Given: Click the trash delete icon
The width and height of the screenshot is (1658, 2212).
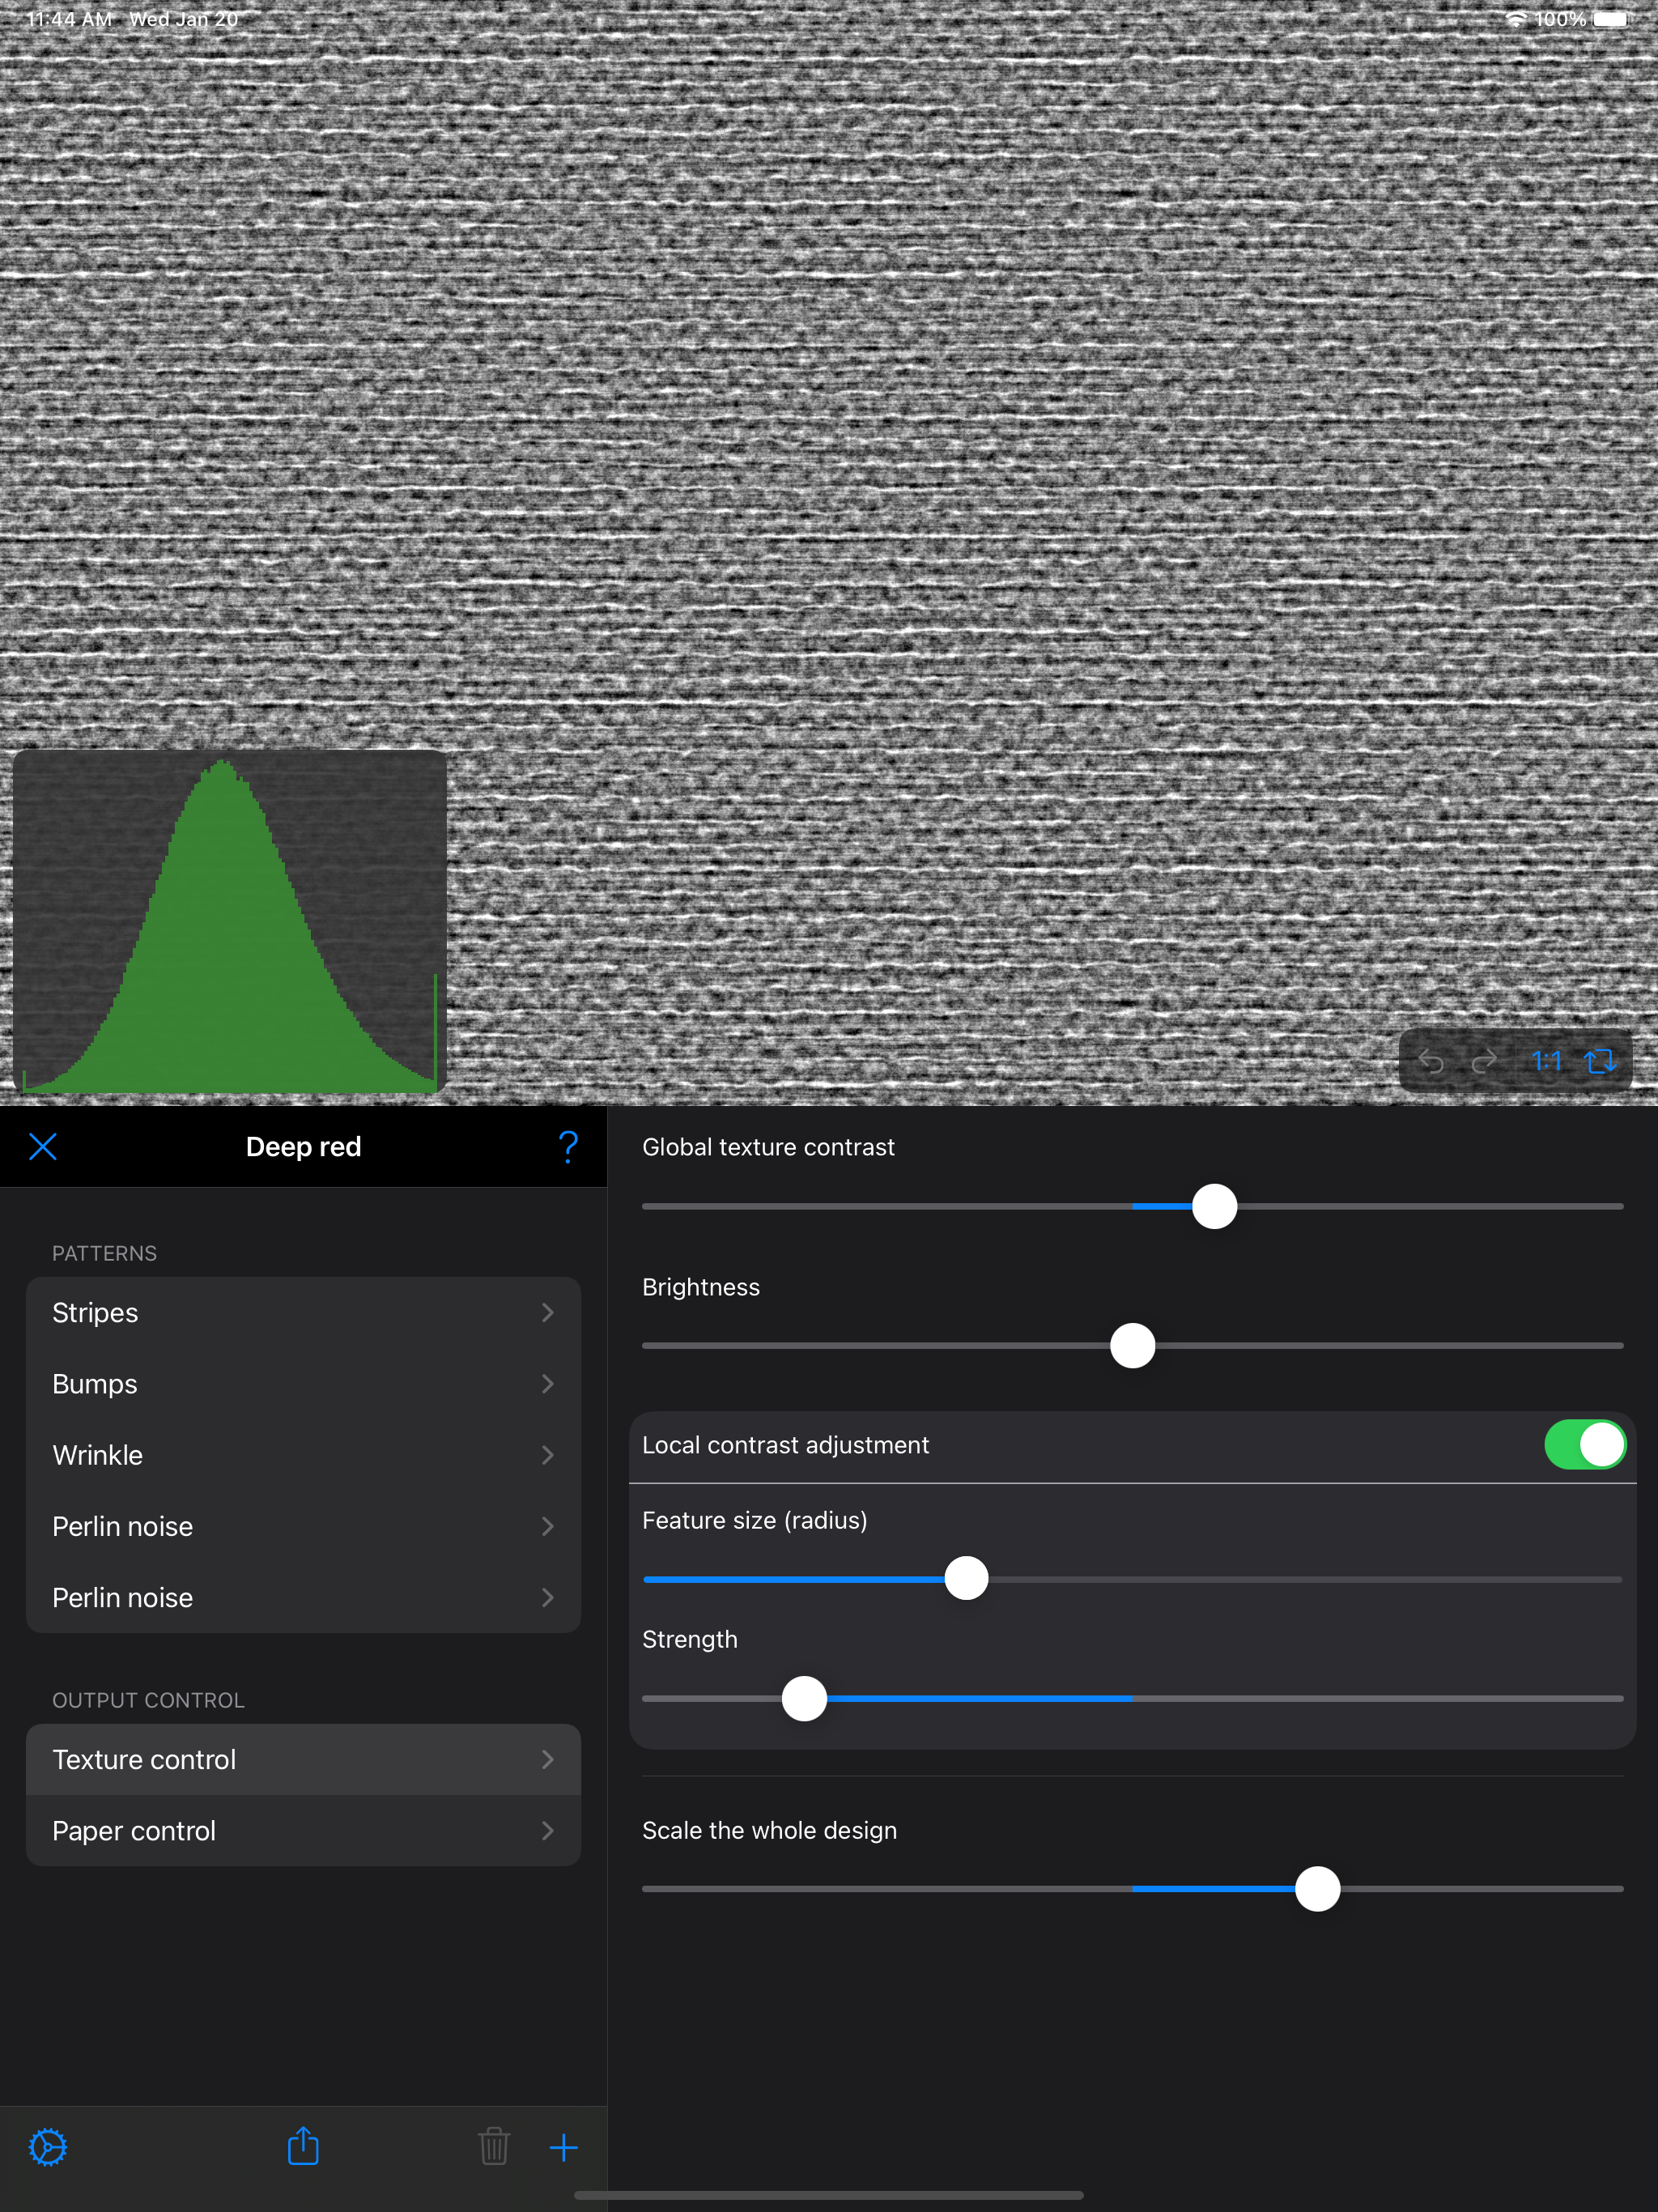Looking at the screenshot, I should [494, 2147].
